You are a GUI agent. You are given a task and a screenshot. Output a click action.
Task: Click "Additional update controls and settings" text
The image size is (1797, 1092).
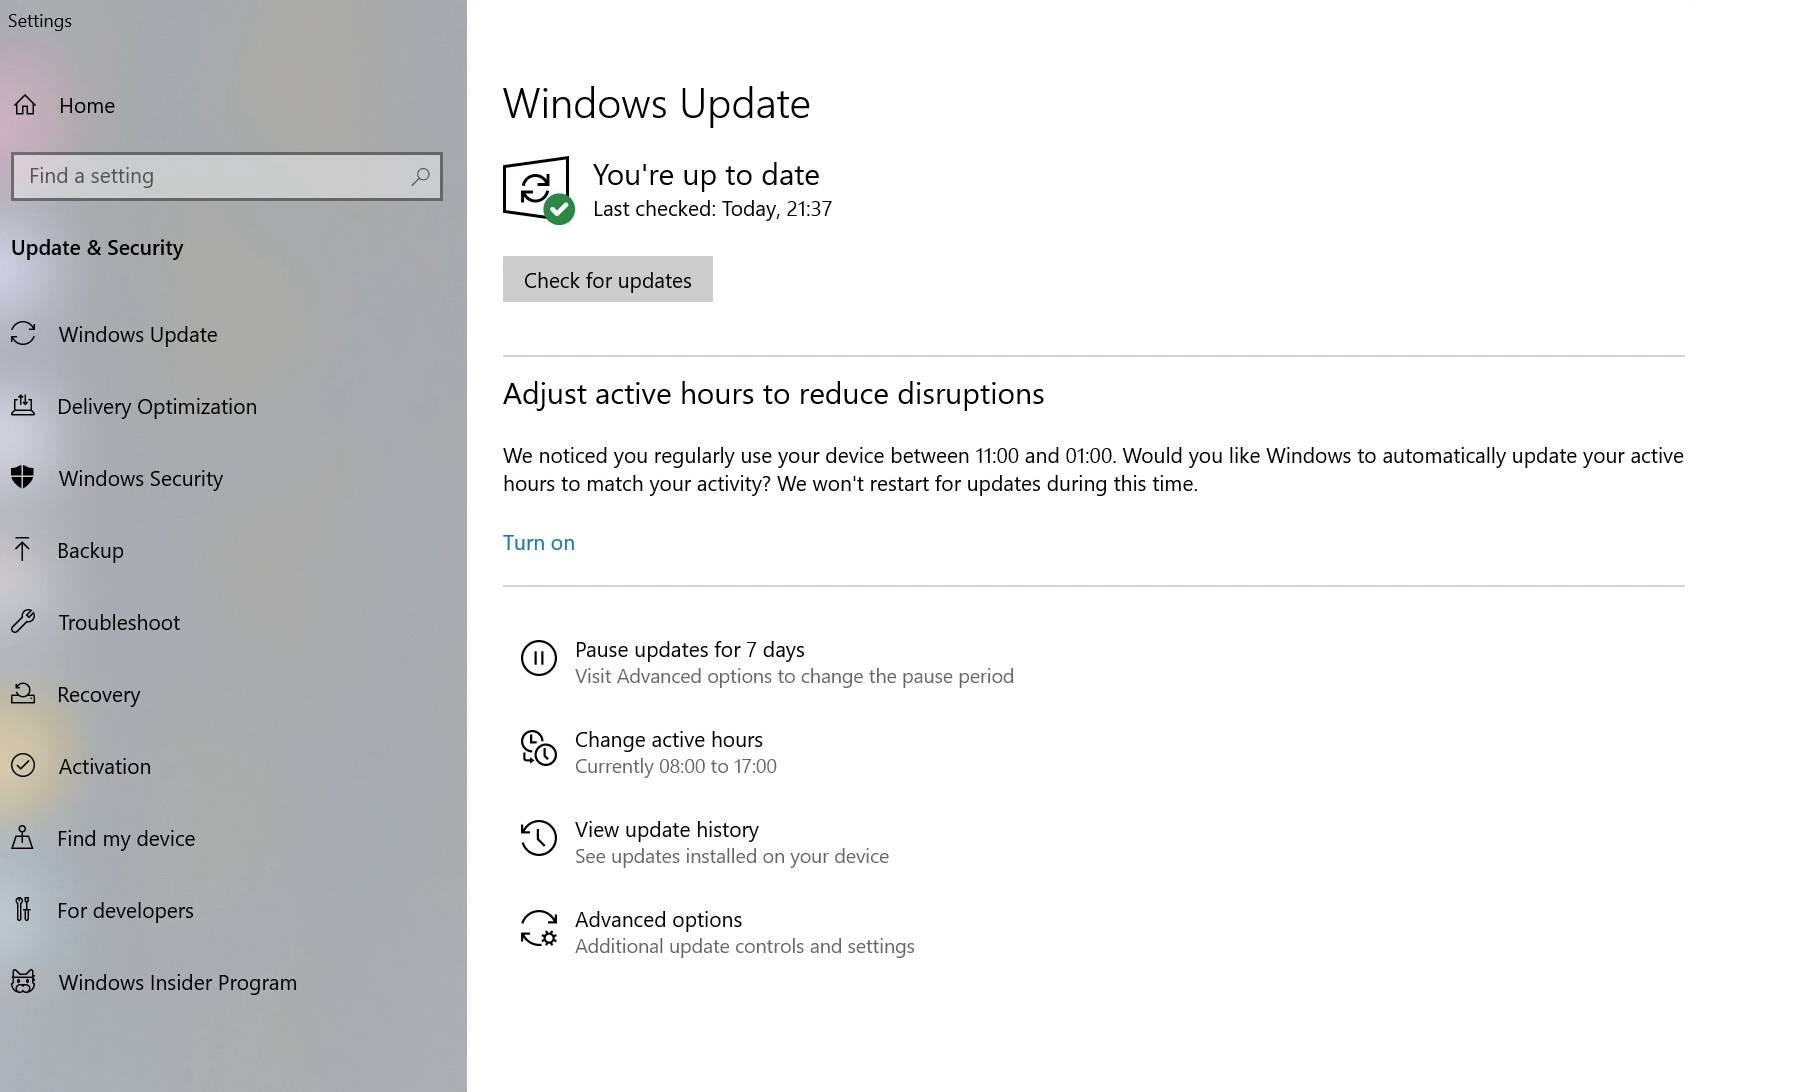tap(745, 946)
